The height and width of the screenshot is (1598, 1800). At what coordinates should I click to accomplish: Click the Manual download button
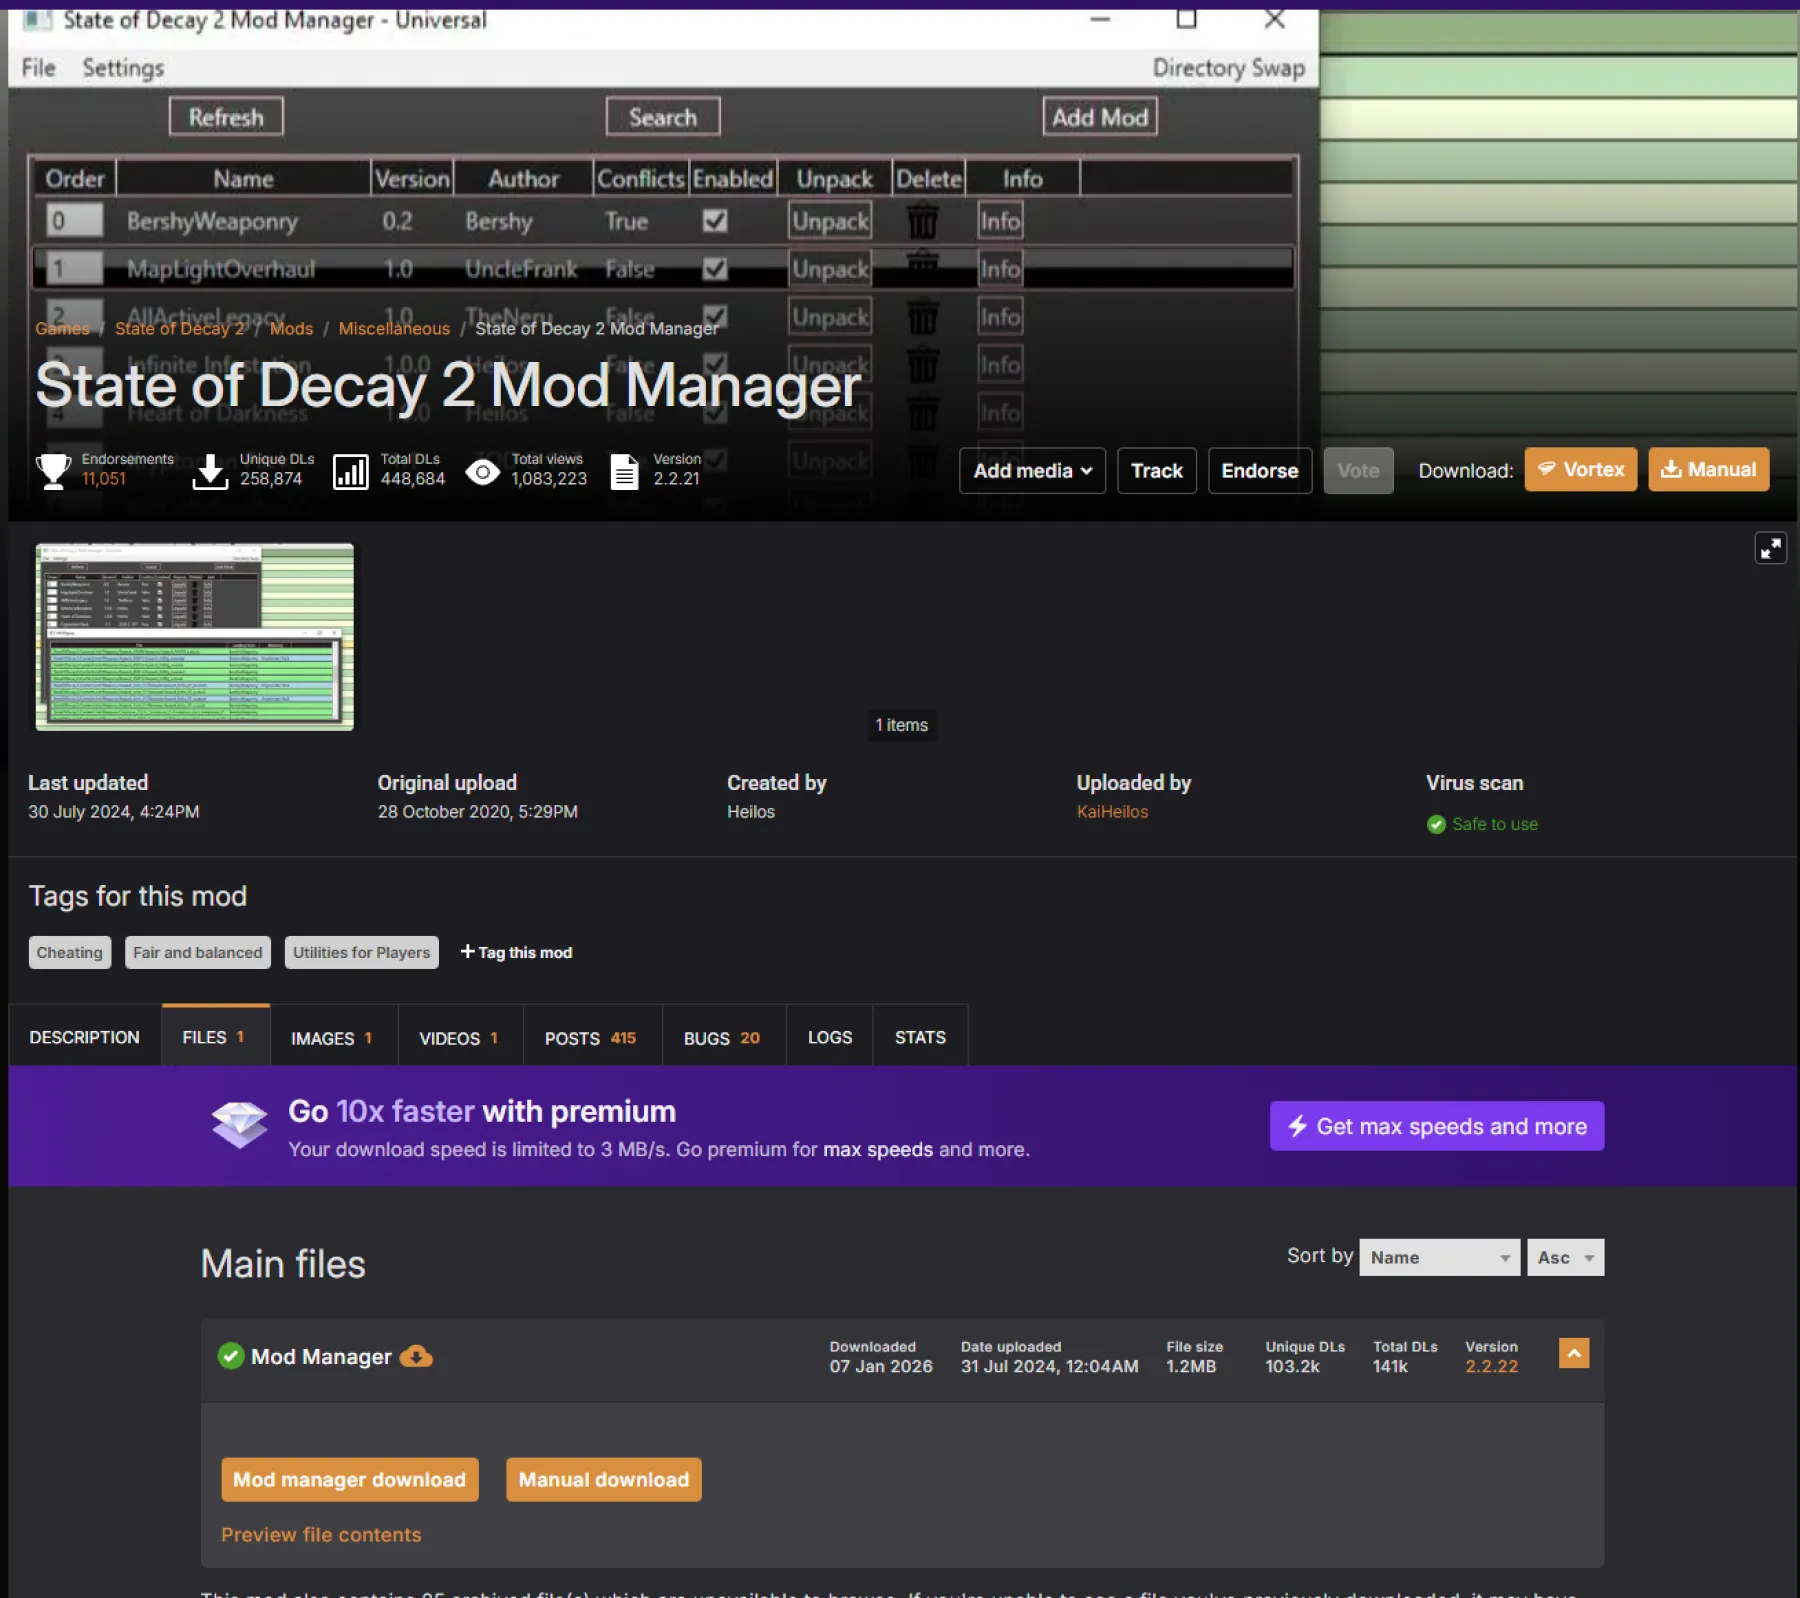(x=603, y=1479)
